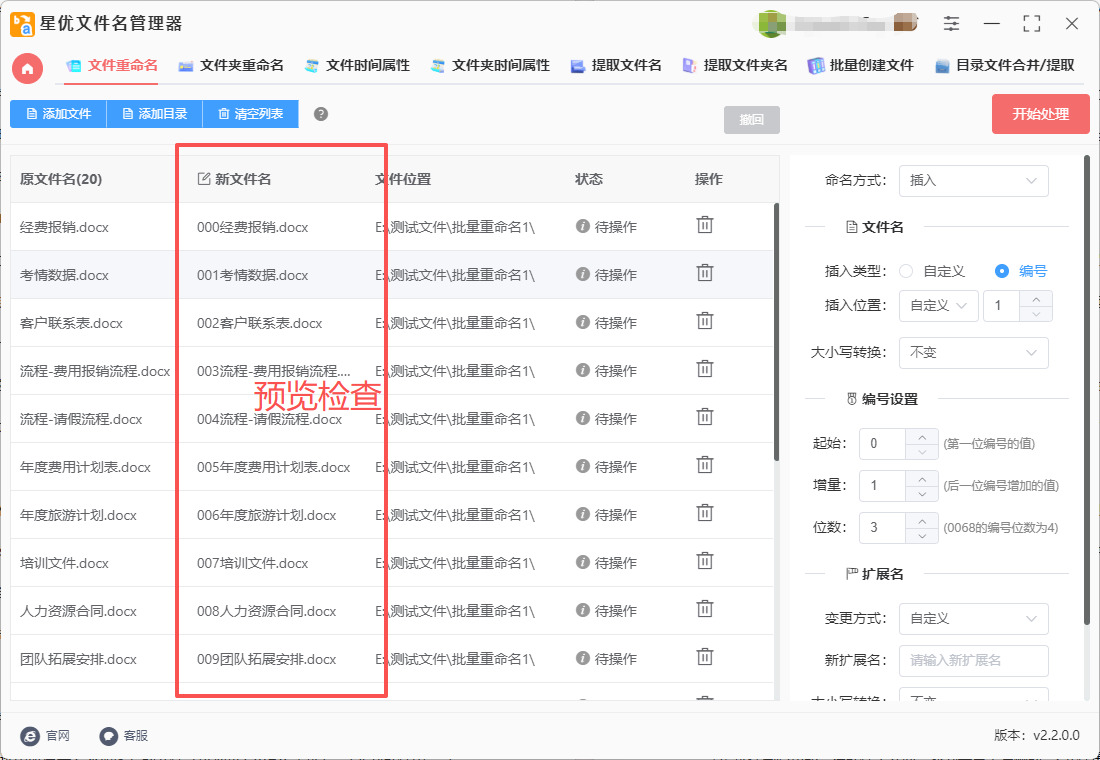Viewport: 1100px width, 760px height.
Task: Go to the 提取文件名 tab
Action: pos(616,66)
